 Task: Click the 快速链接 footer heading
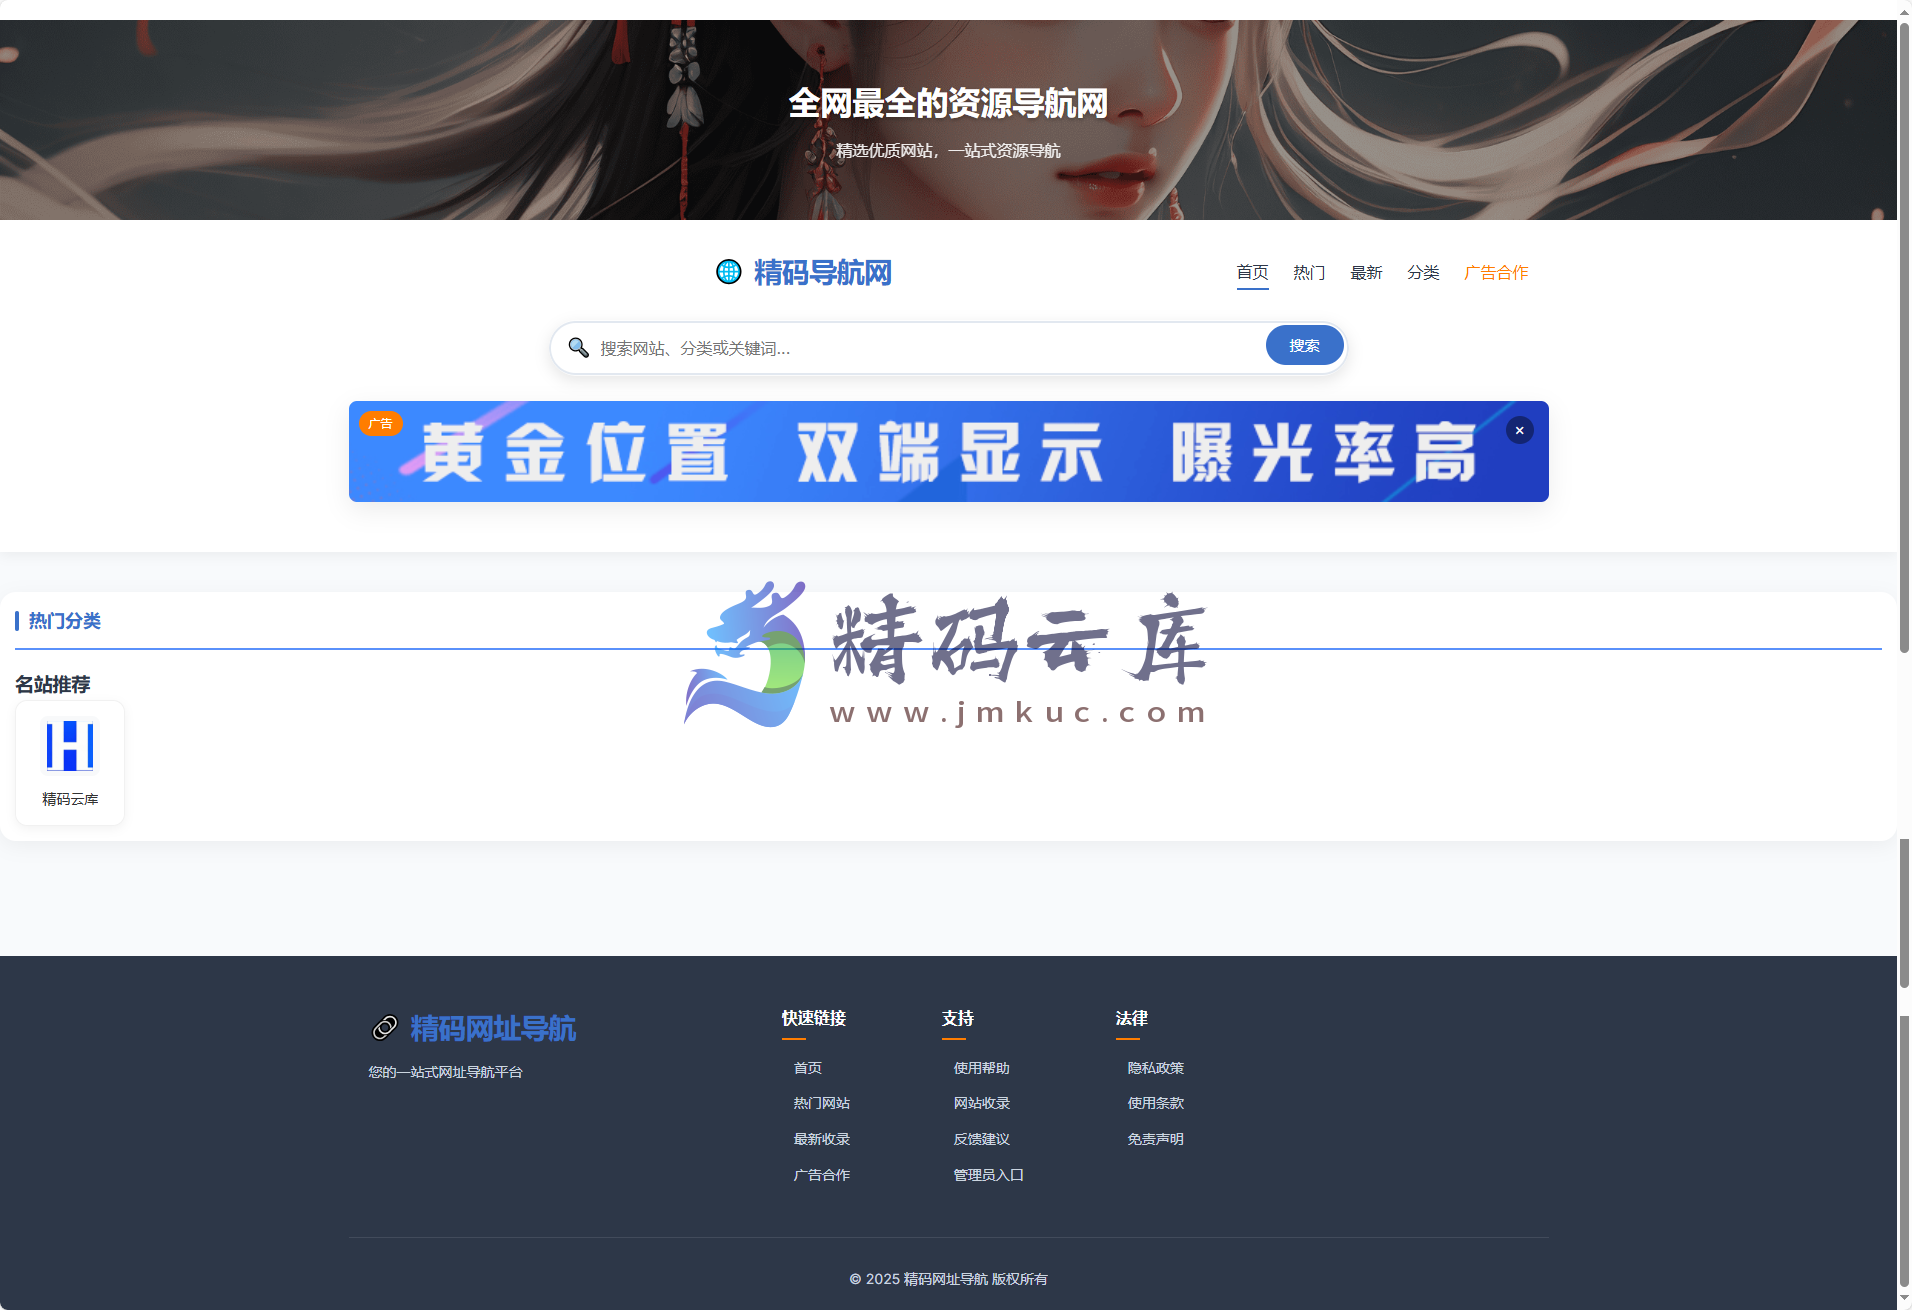(814, 1018)
